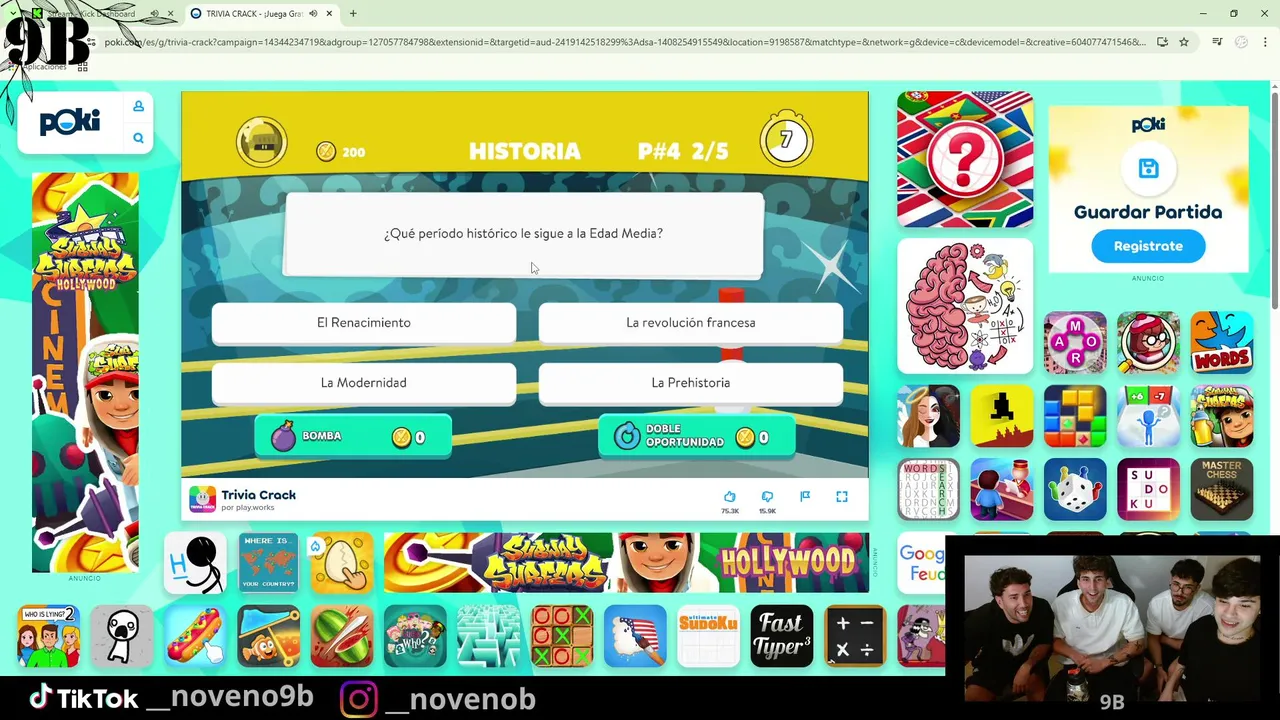Open the screaming white character game icon
The height and width of the screenshot is (720, 1280).
(121, 636)
